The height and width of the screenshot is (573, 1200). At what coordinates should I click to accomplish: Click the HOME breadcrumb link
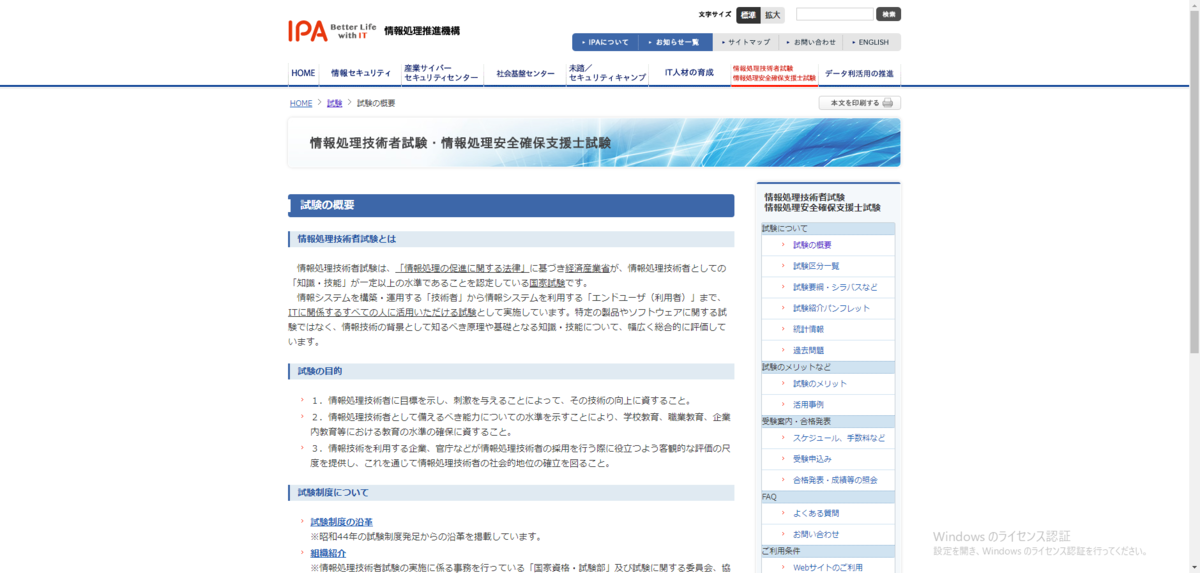tap(301, 103)
